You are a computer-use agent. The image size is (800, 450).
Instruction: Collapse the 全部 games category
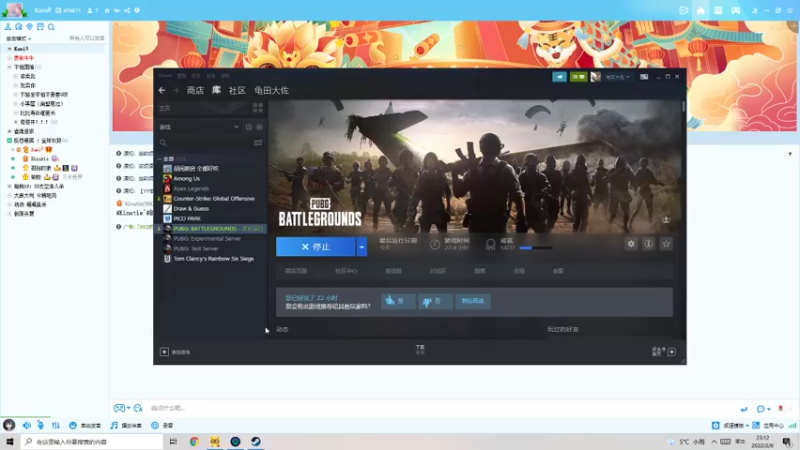click(159, 159)
